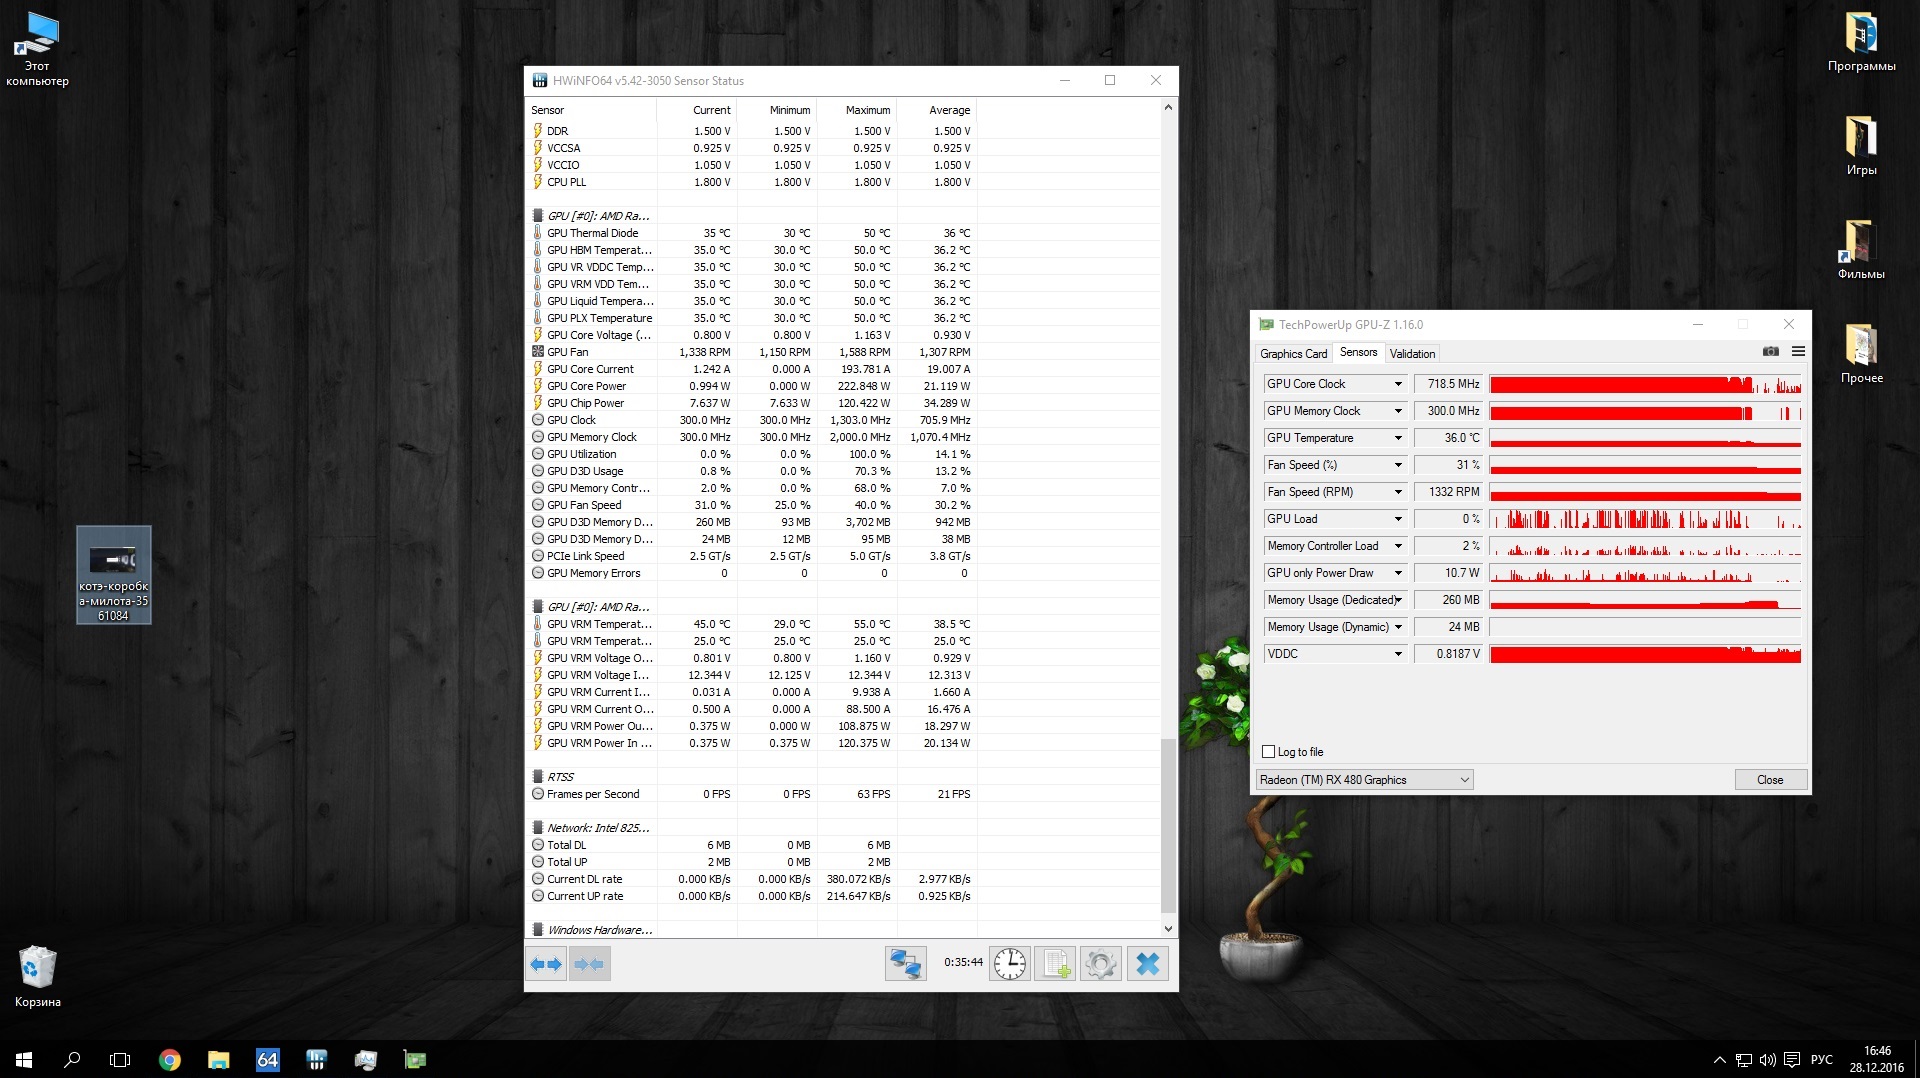Viewport: 1924px width, 1078px height.
Task: Open the Этот компьютер desktop icon
Action: (x=38, y=49)
